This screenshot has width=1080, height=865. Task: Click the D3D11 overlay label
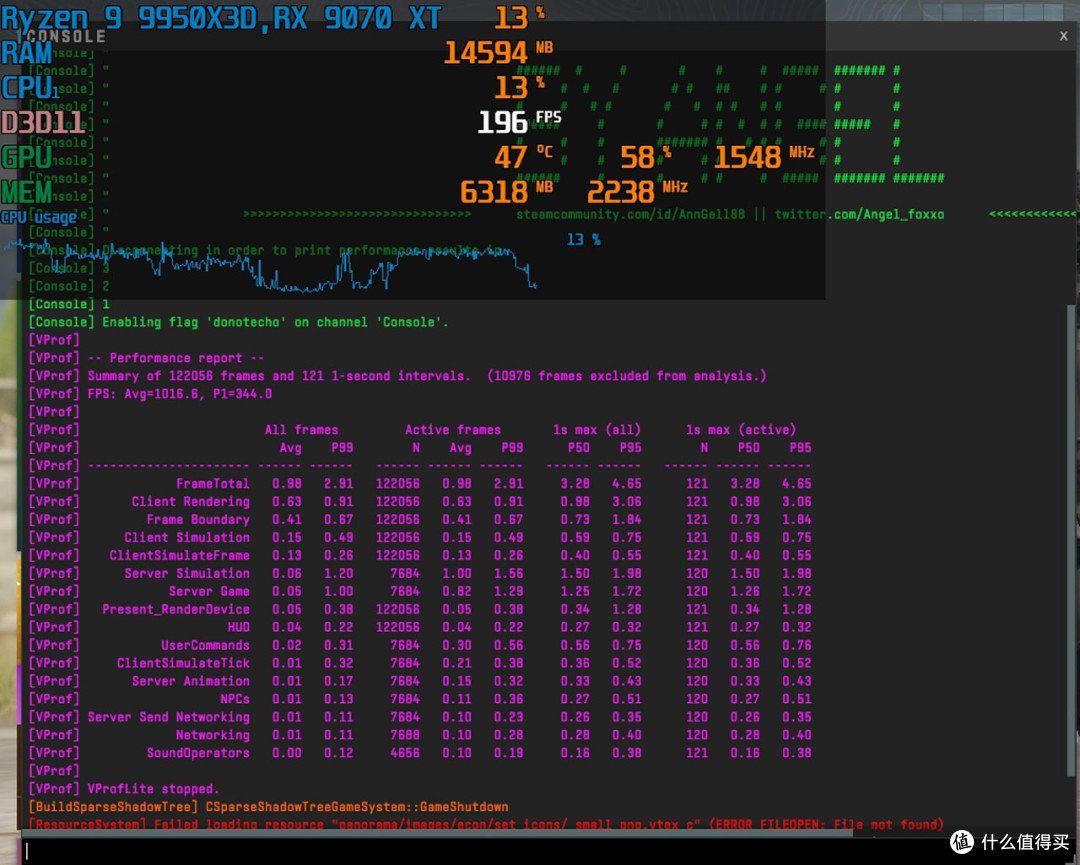click(x=43, y=123)
